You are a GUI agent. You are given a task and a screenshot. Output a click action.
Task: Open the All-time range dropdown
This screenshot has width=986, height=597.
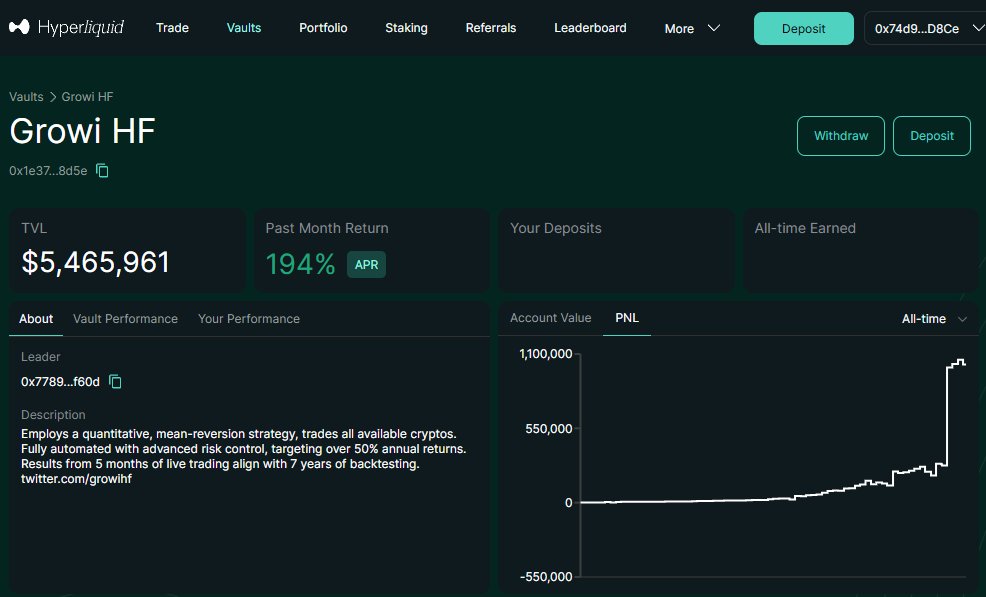pos(934,319)
